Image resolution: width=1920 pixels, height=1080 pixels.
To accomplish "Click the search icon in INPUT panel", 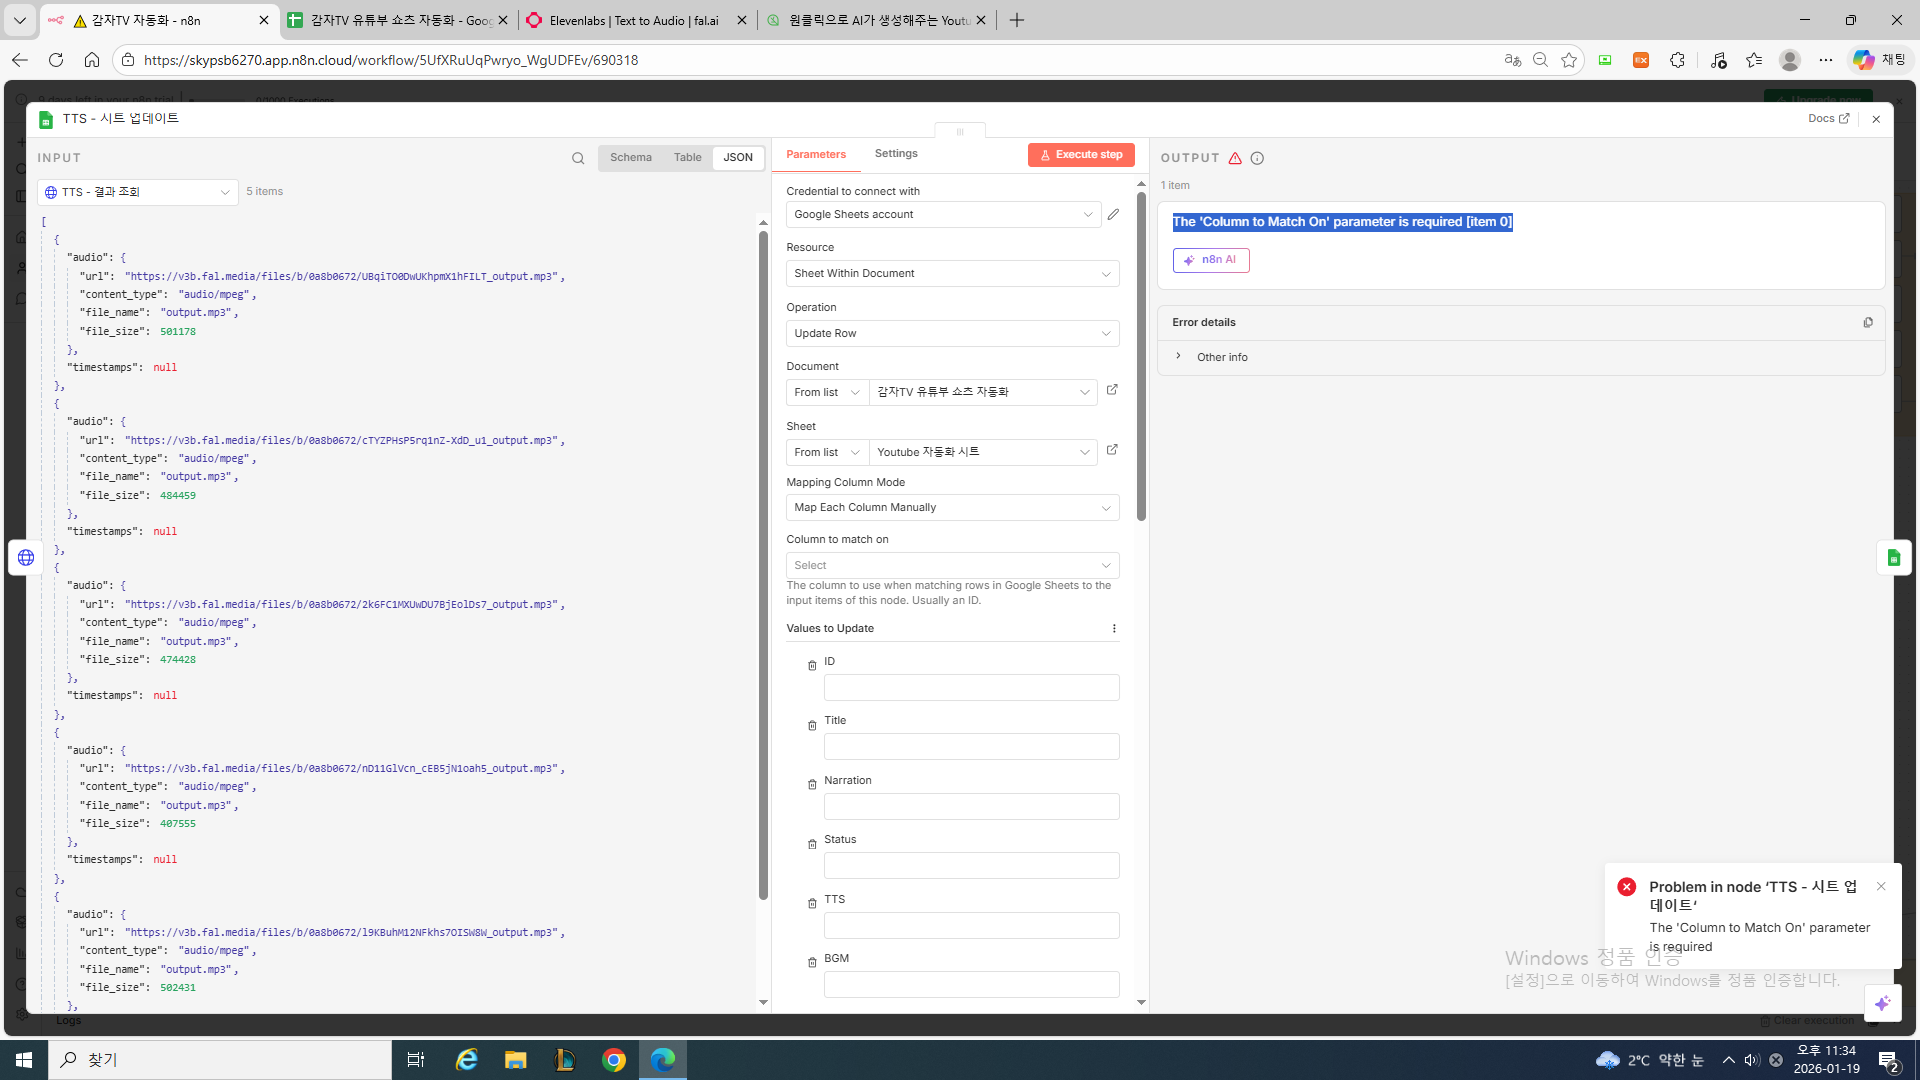I will [x=578, y=158].
